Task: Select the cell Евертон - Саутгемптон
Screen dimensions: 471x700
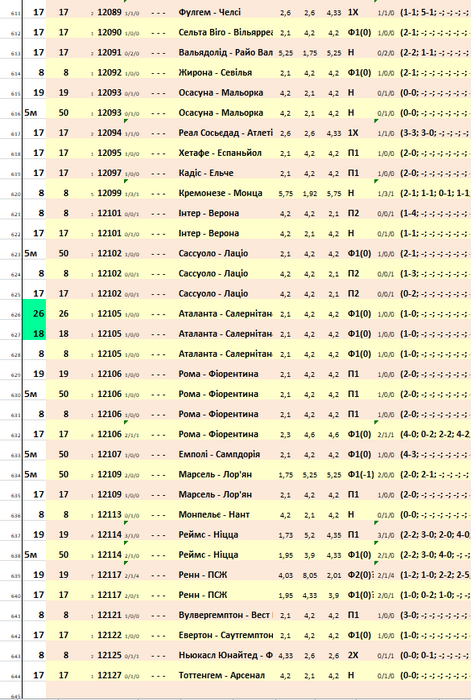Action: (226, 635)
